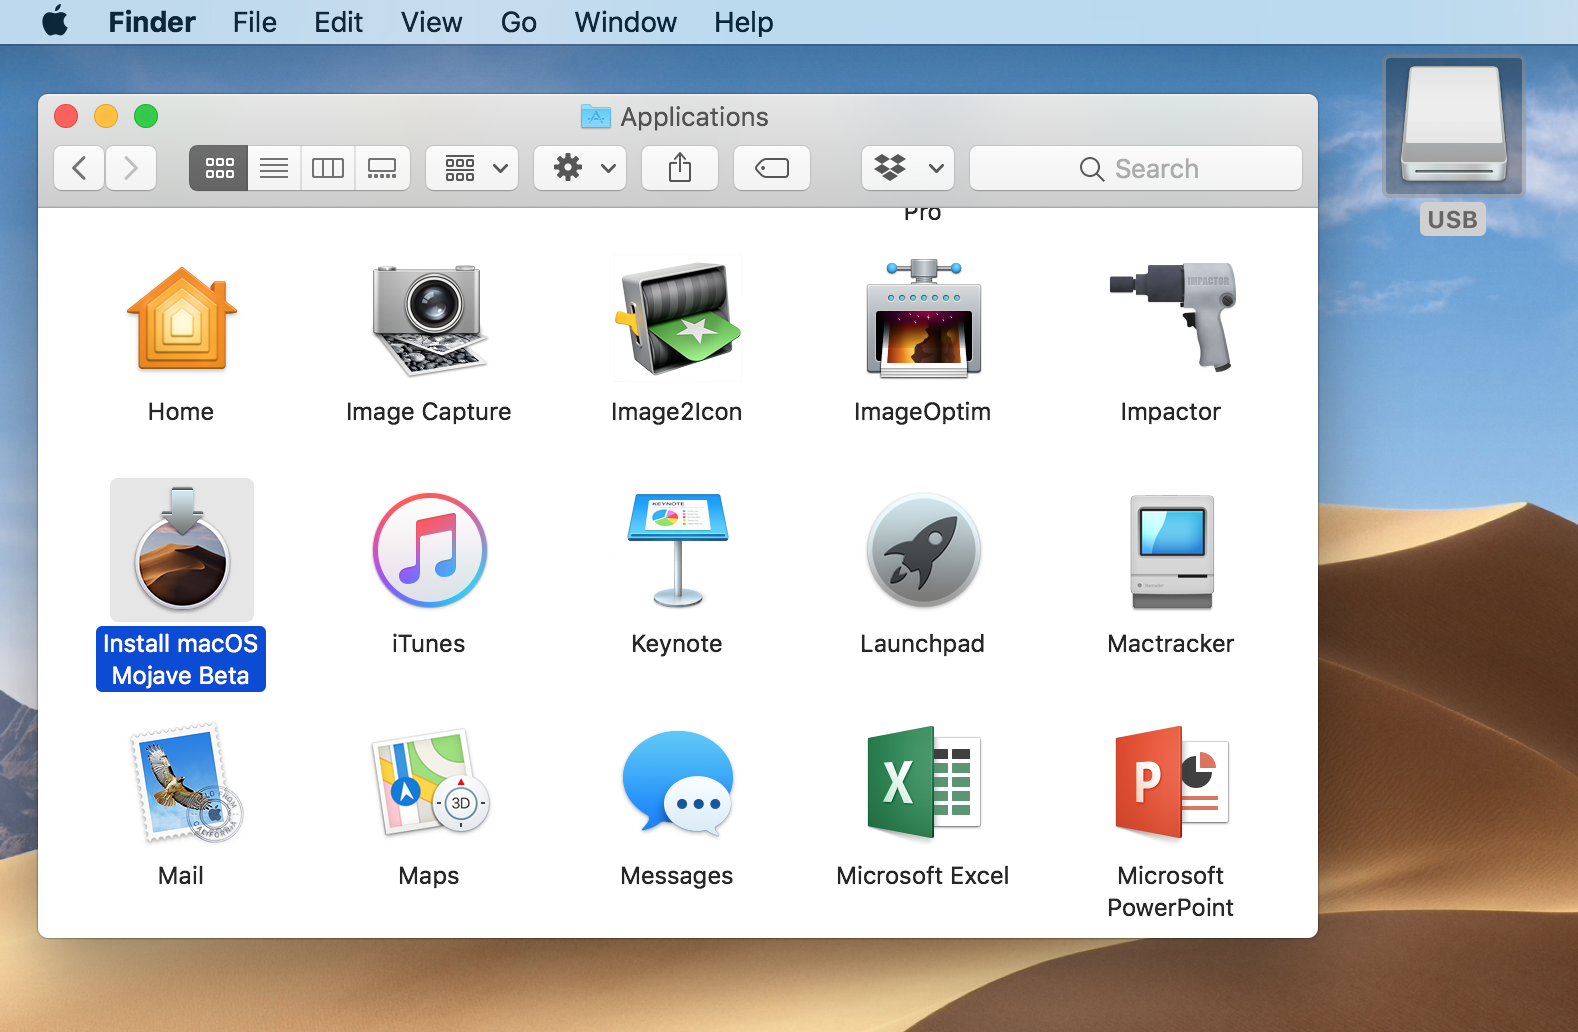Select the Maps app icon
The width and height of the screenshot is (1578, 1032).
[430, 782]
